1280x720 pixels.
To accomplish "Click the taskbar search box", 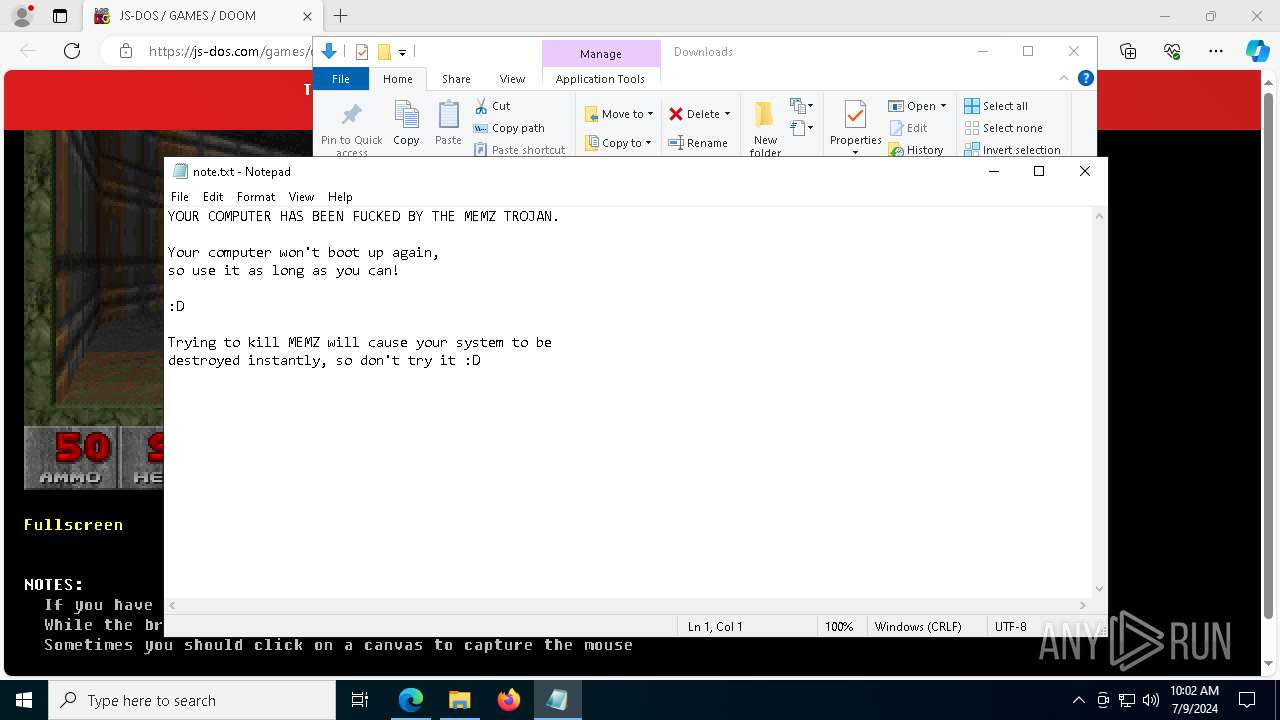I will (x=192, y=700).
